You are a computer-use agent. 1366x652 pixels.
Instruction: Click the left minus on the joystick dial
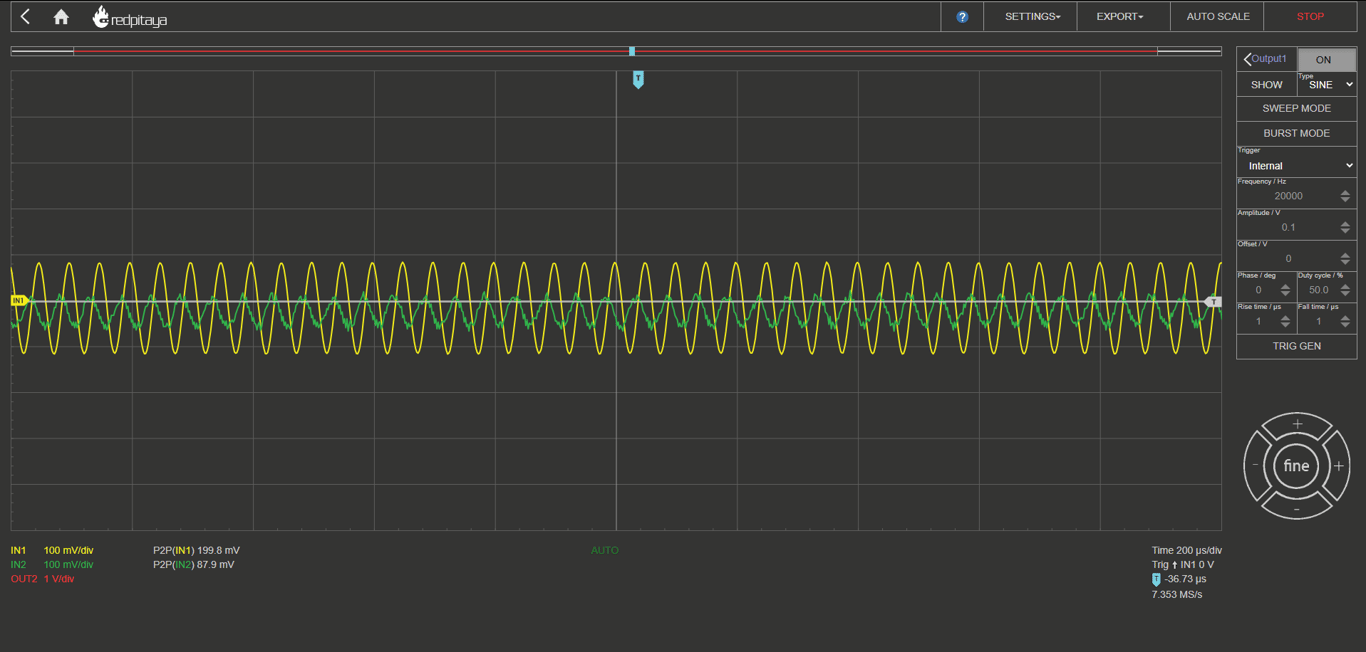1256,466
